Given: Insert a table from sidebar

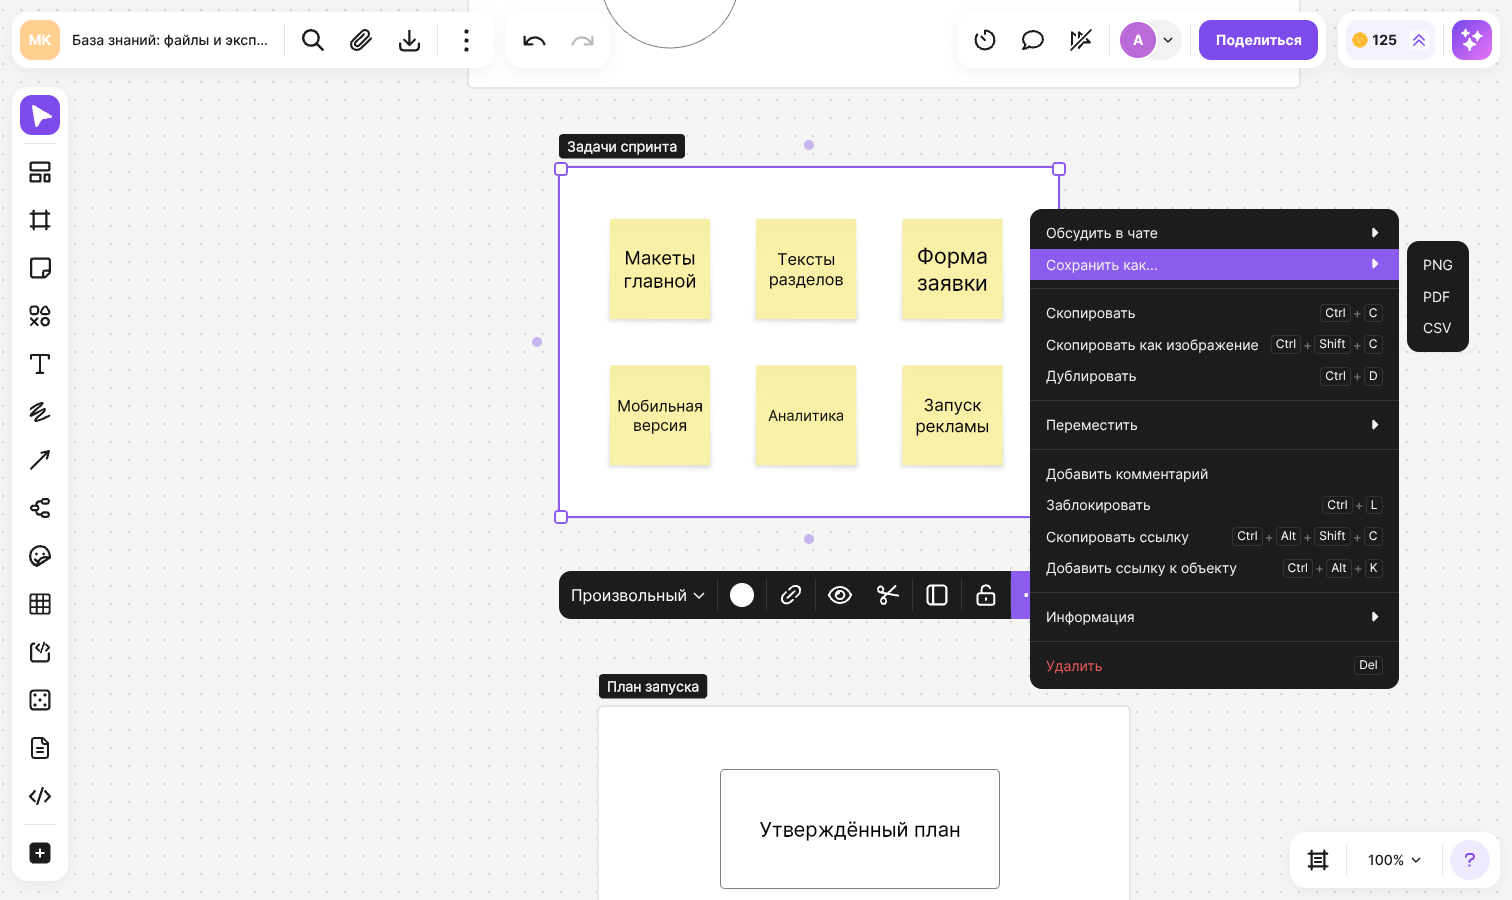Looking at the screenshot, I should (40, 604).
